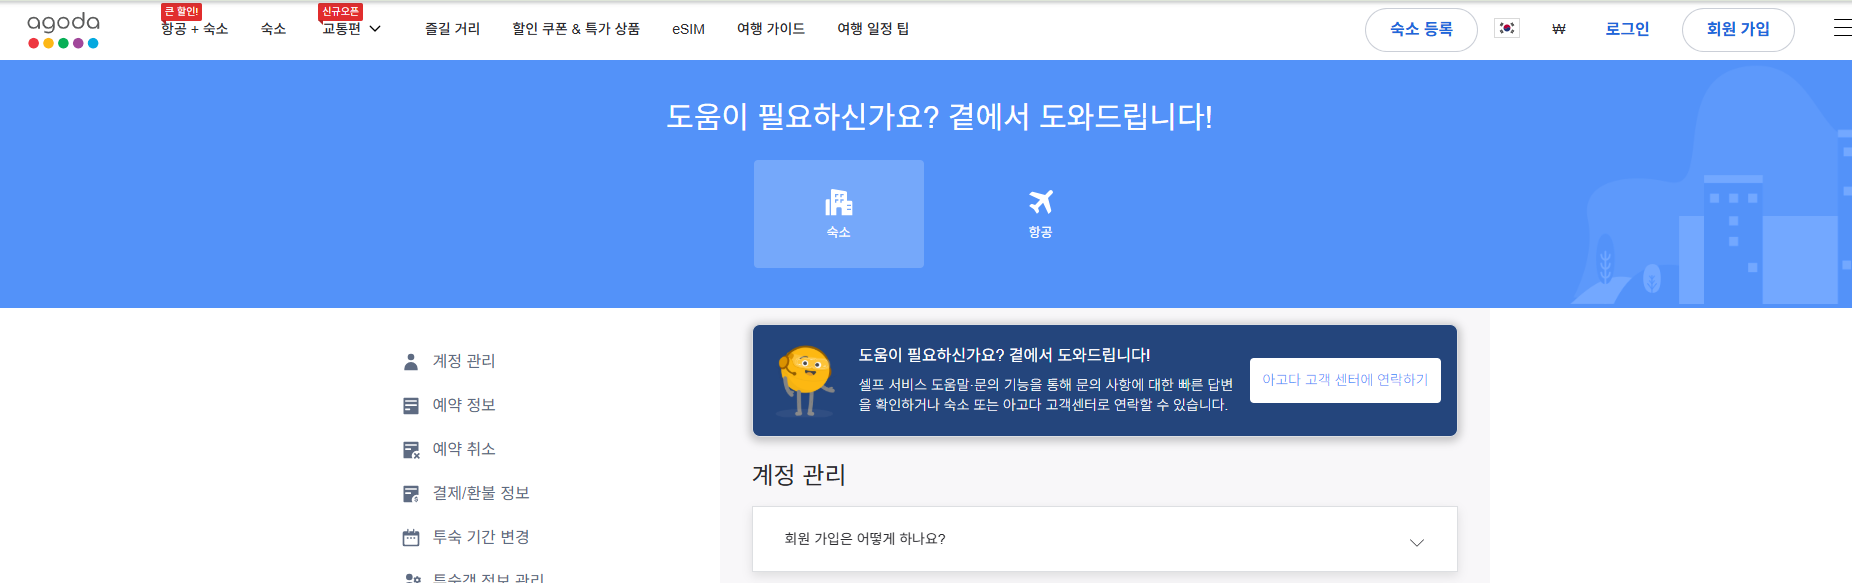Open the 여행 가이드 menu item
This screenshot has width=1852, height=583.
point(771,29)
